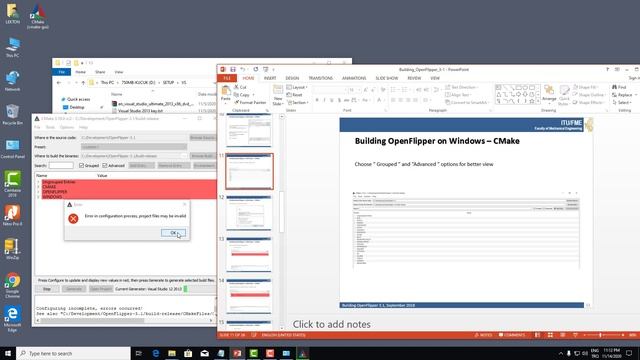Open the CMake Help menu
Screen dimensions: 640x360
pos(83,127)
